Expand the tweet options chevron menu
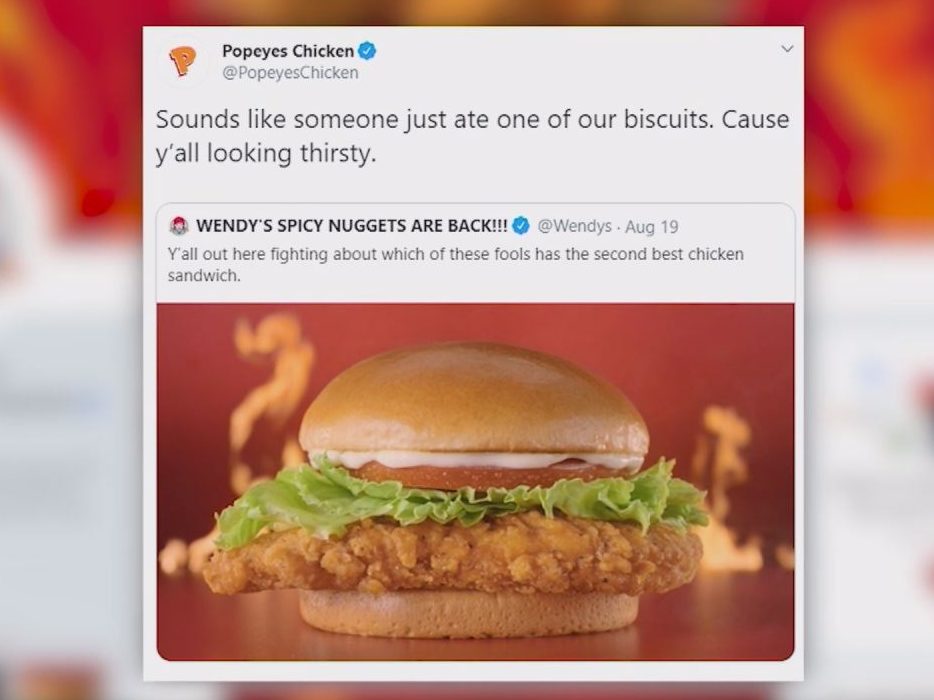This screenshot has height=700, width=934. (787, 49)
